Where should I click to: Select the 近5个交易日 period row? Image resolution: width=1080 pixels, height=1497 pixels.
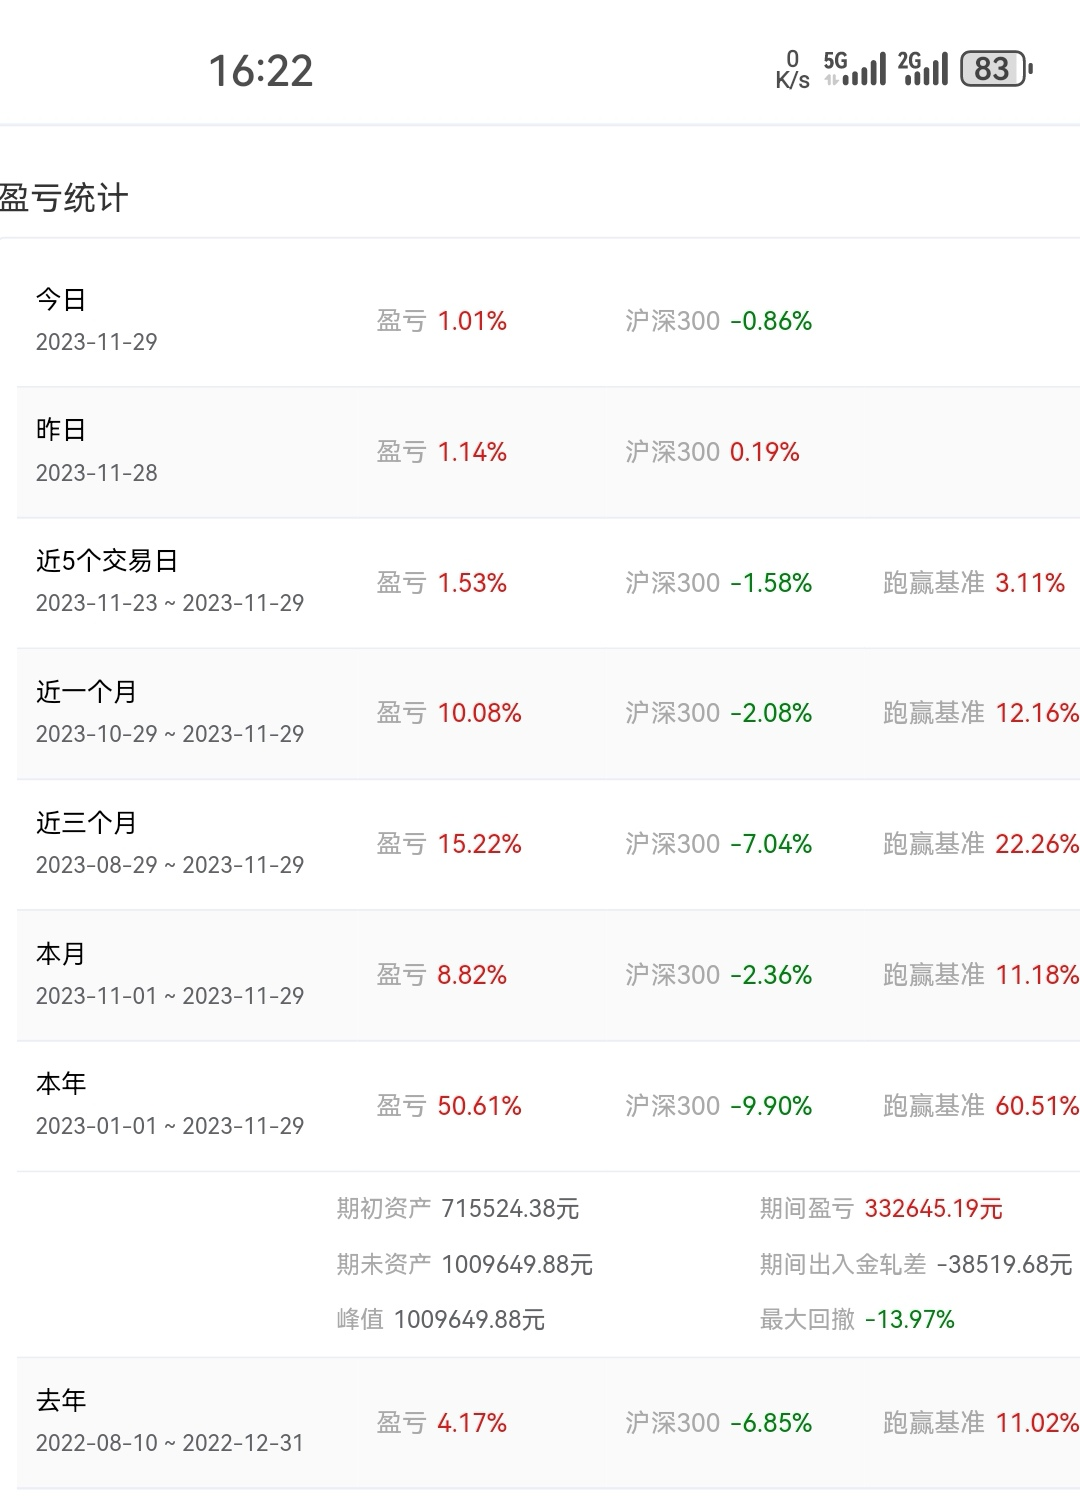(x=540, y=582)
